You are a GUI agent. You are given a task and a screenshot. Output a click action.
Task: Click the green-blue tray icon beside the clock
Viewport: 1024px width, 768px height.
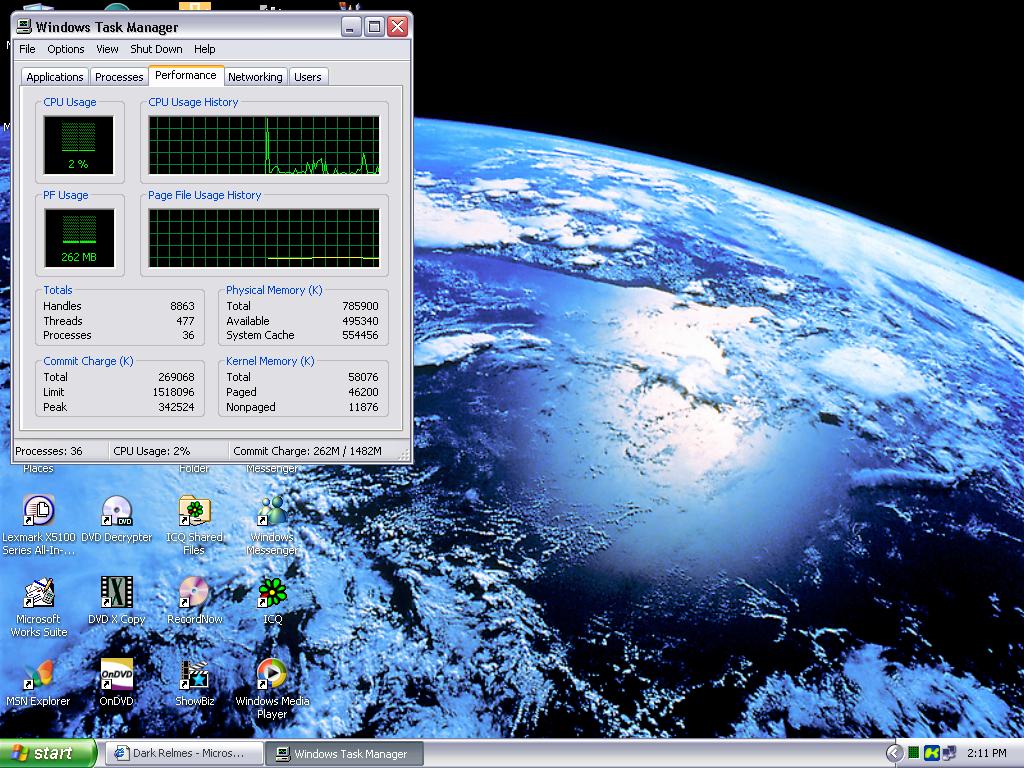click(x=931, y=754)
